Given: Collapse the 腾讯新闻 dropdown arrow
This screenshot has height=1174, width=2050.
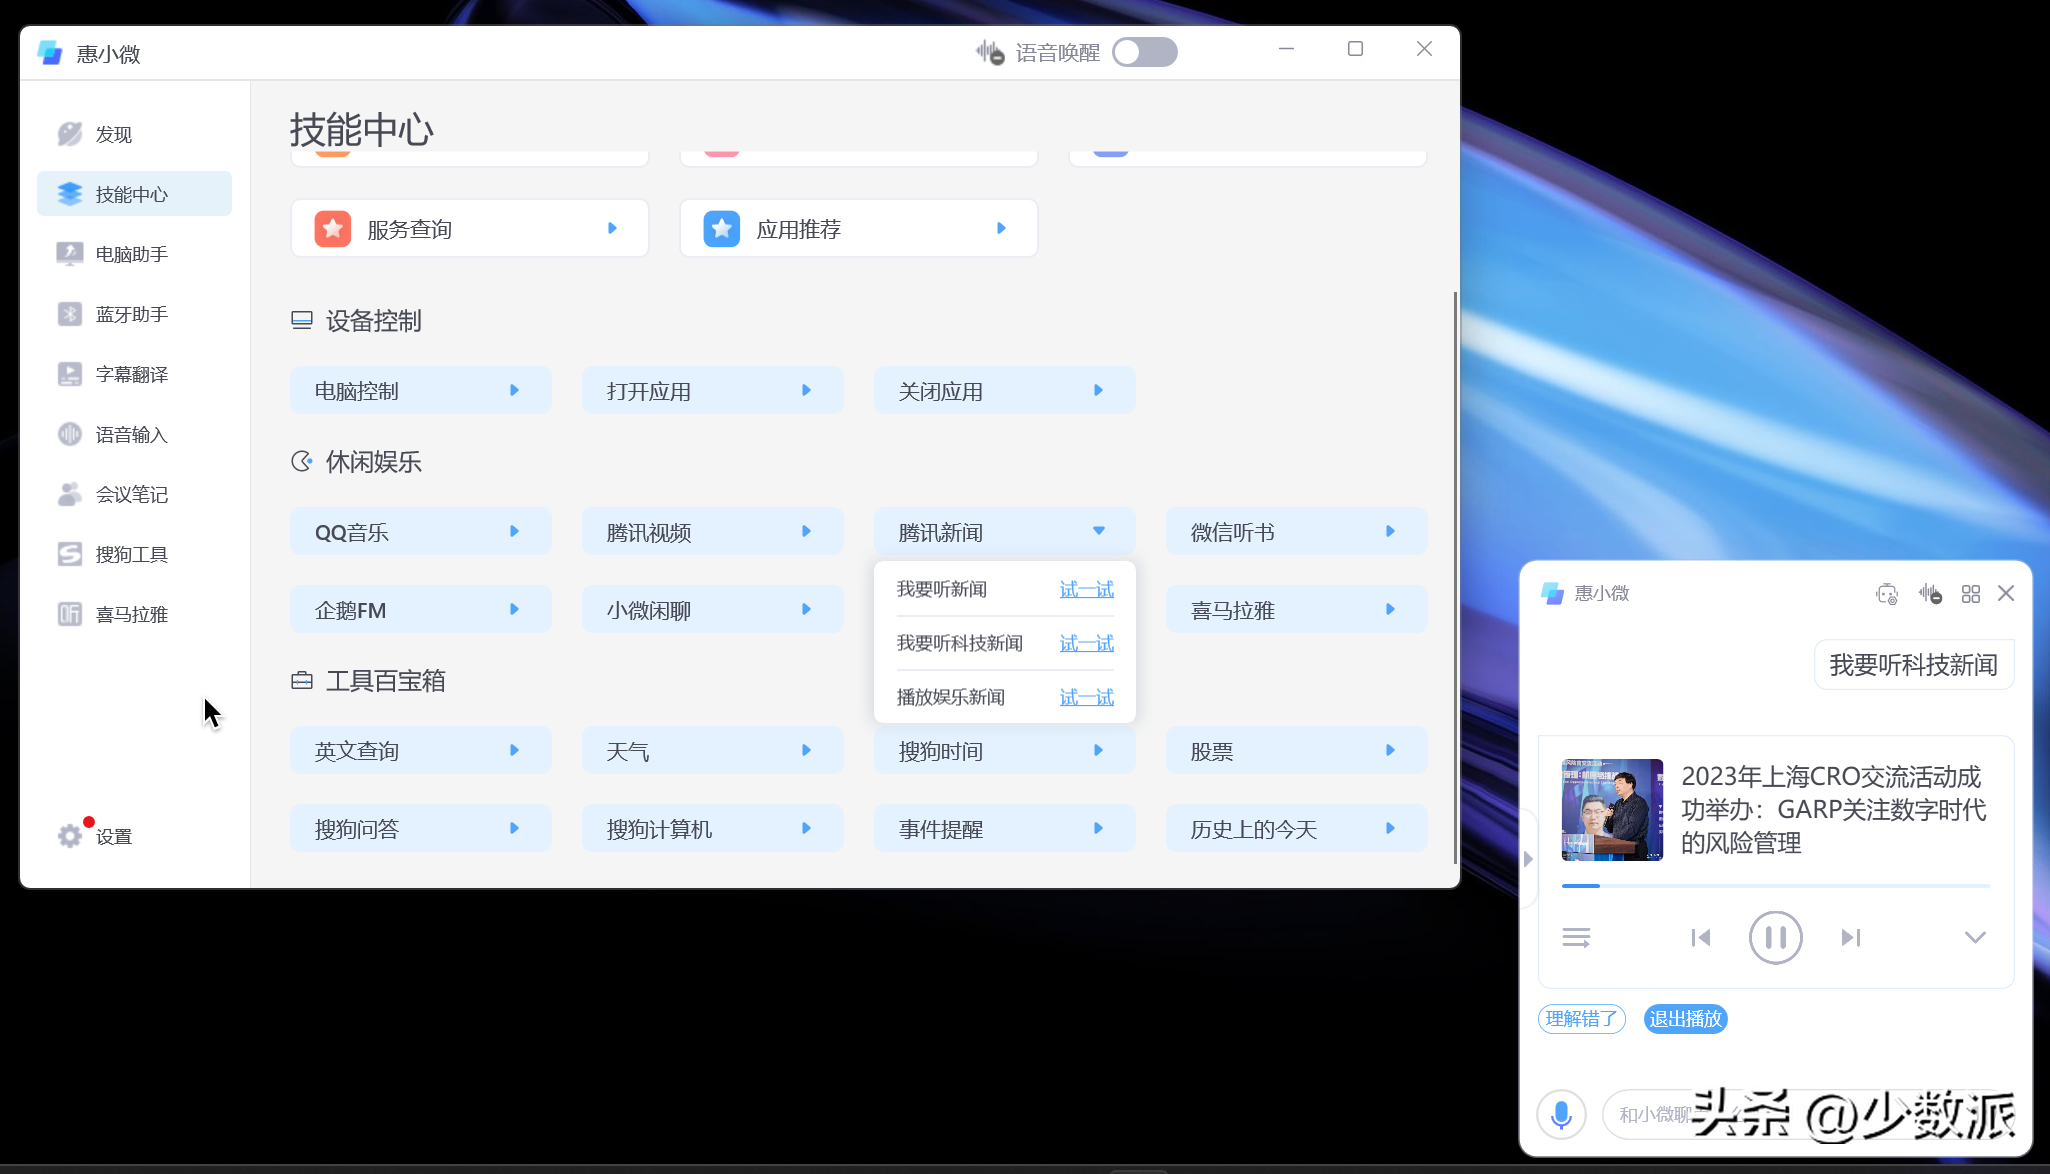Looking at the screenshot, I should coord(1099,532).
